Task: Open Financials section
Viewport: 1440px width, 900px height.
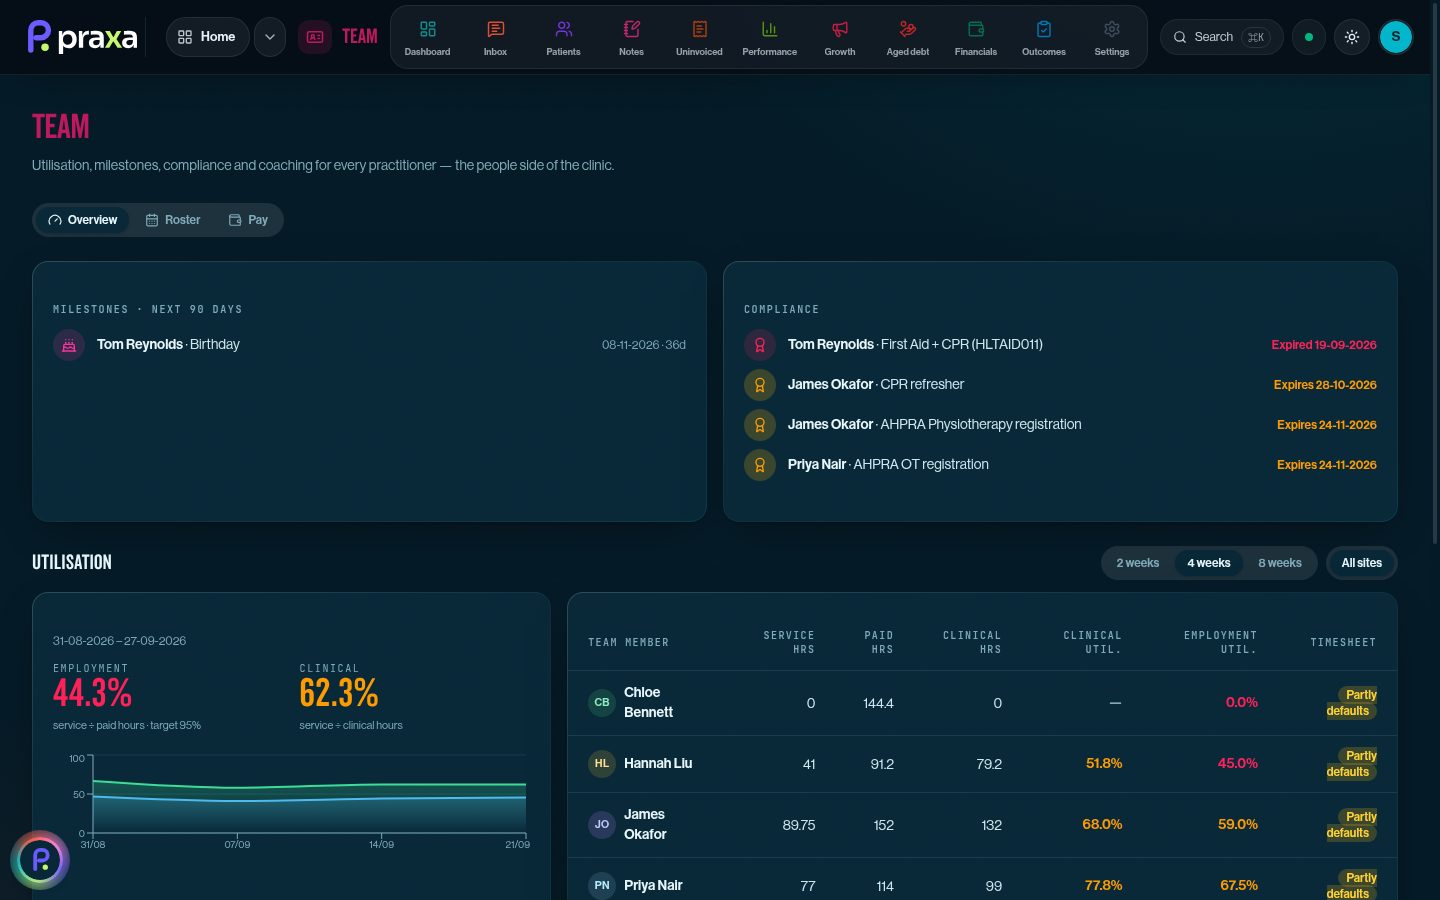Action: (x=975, y=37)
